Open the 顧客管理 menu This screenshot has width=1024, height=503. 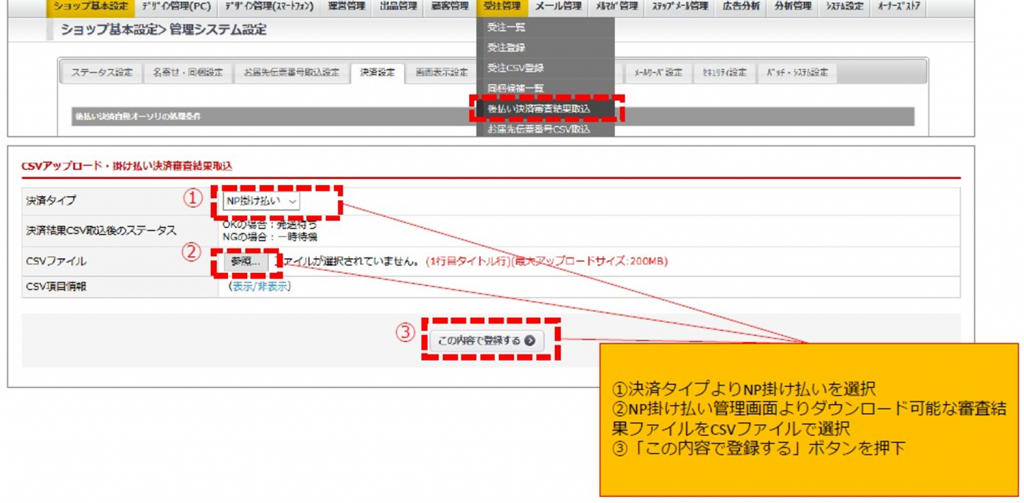click(x=449, y=7)
